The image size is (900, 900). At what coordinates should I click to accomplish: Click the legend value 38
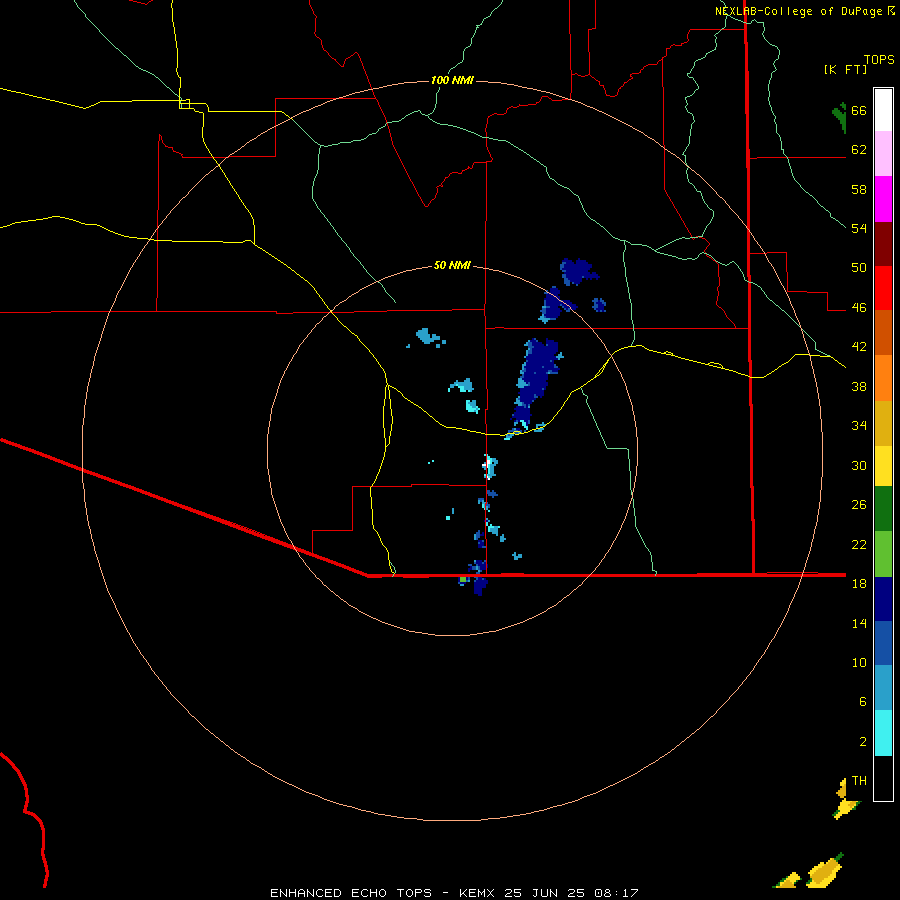[x=859, y=386]
